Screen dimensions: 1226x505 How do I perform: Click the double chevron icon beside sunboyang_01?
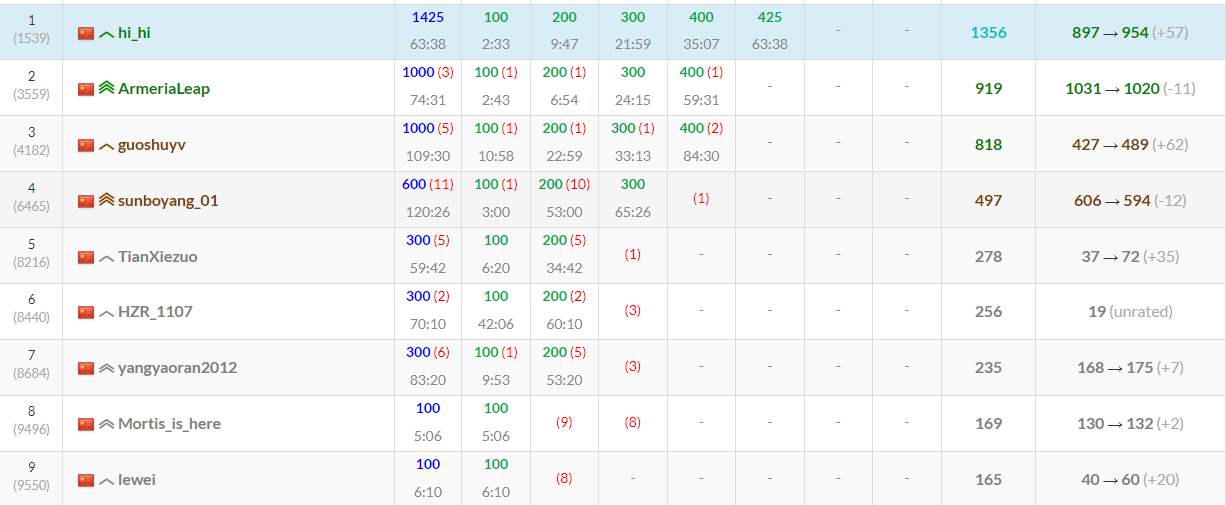(106, 200)
